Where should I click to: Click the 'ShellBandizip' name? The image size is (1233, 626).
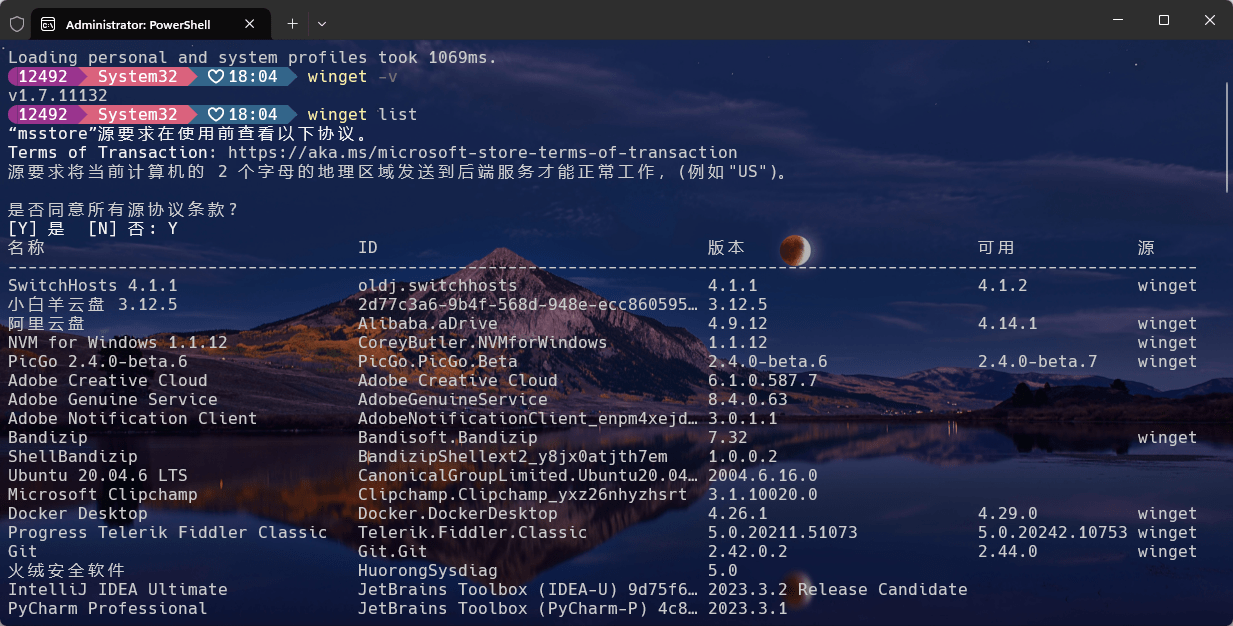point(73,457)
